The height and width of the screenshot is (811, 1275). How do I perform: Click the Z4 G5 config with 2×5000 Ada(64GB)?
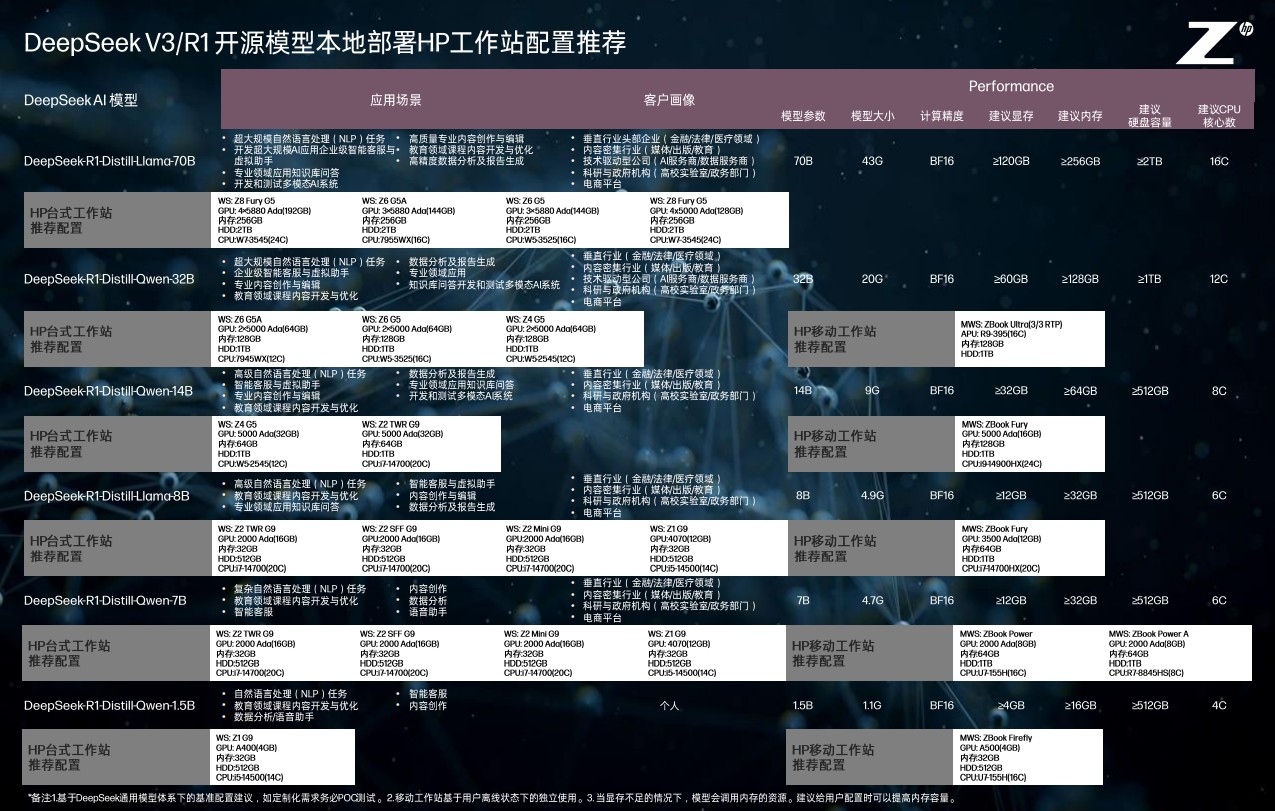tap(551, 339)
